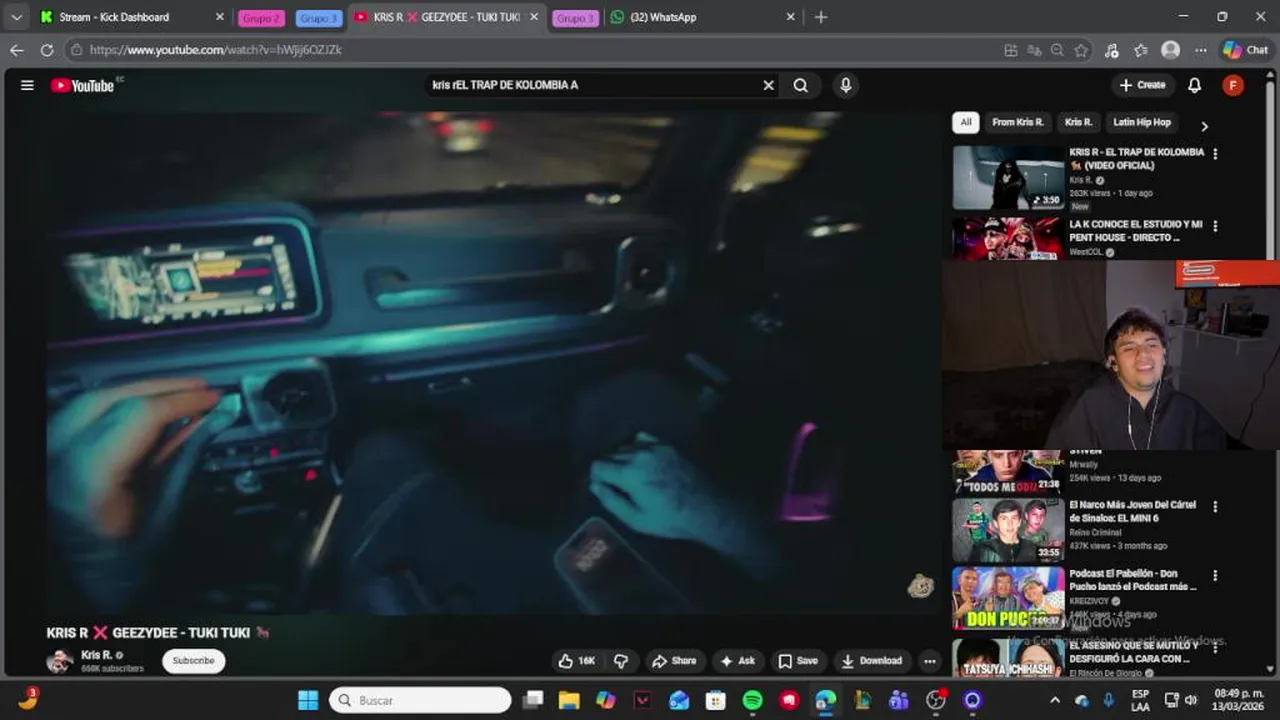Open options for EL TRAP DE KOLOMBIA
The height and width of the screenshot is (720, 1280).
point(1215,154)
